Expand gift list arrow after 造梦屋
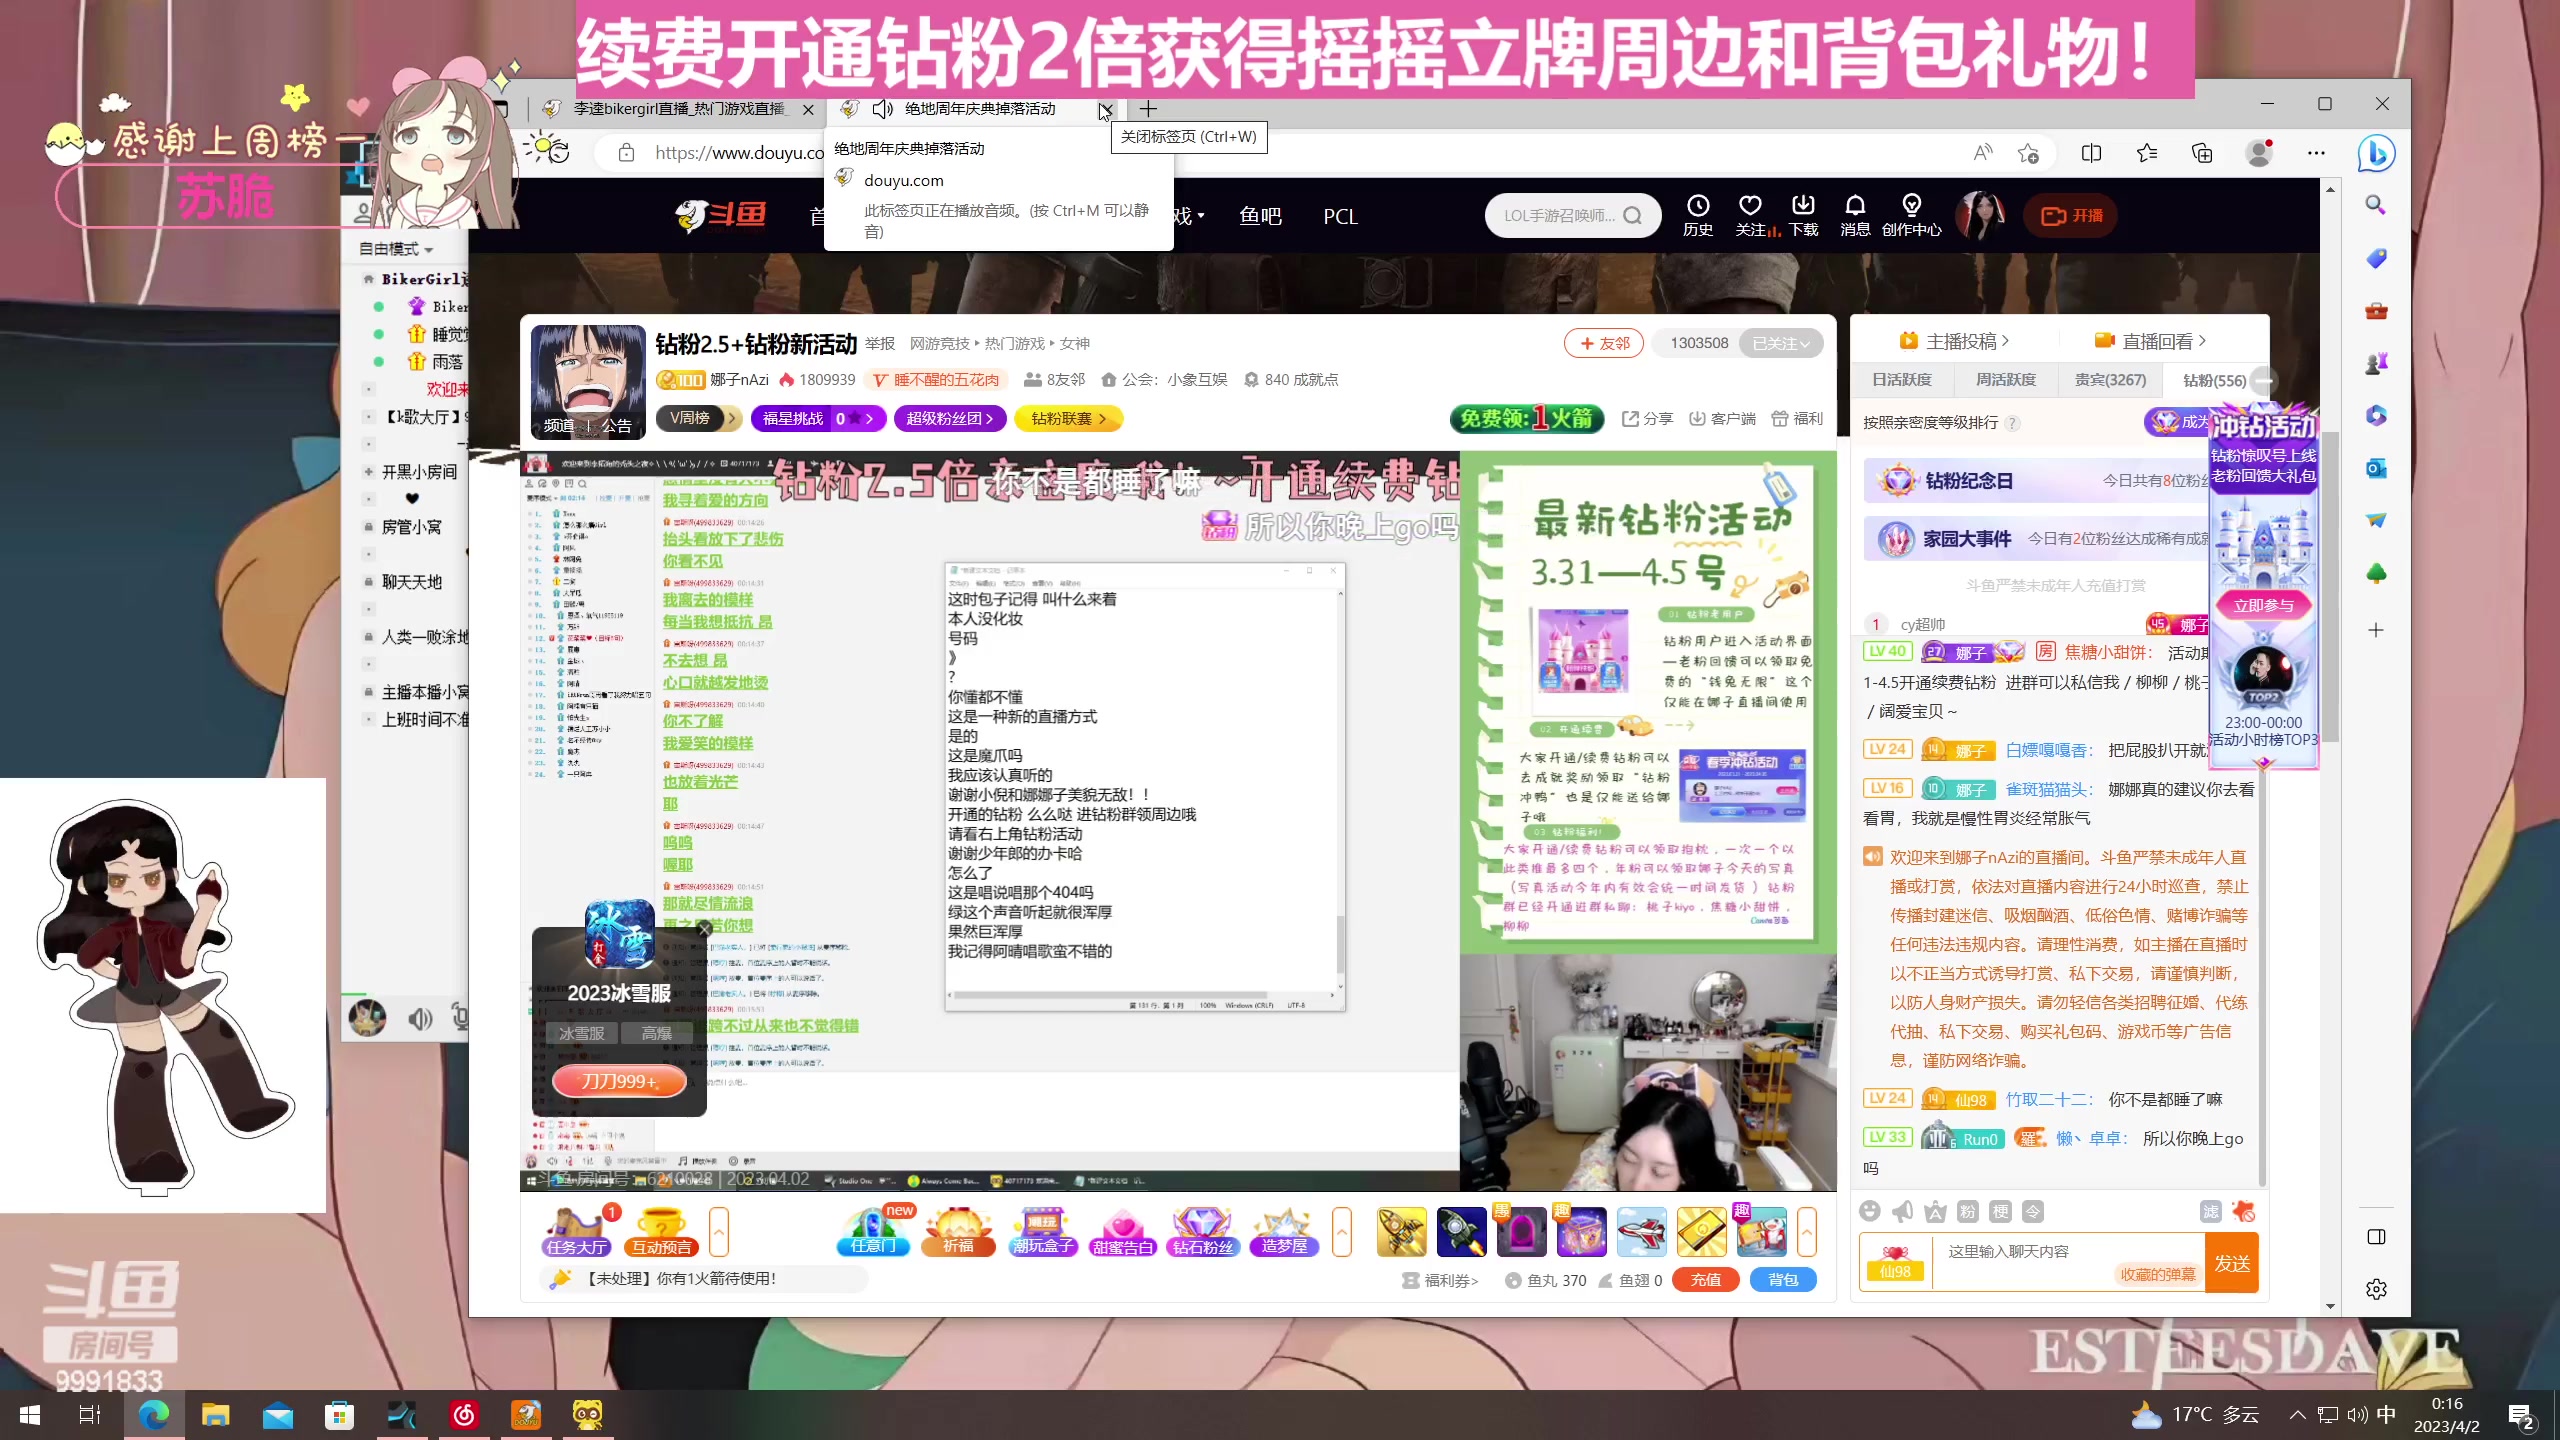The width and height of the screenshot is (2560, 1440). [x=1341, y=1231]
